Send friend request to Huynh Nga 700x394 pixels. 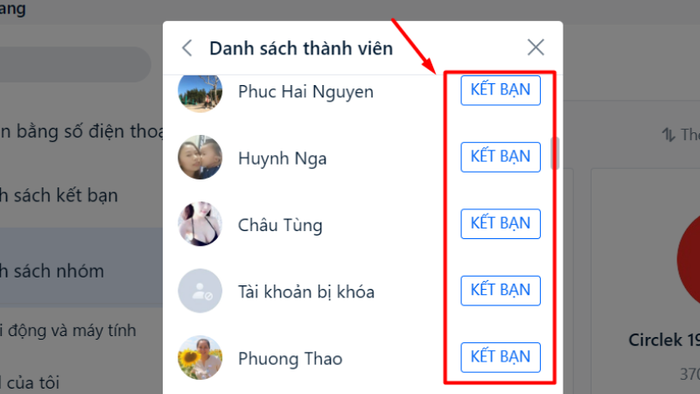[500, 157]
